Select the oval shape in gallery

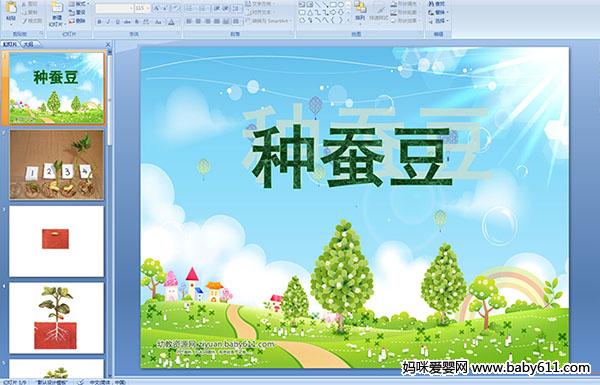pos(342,5)
